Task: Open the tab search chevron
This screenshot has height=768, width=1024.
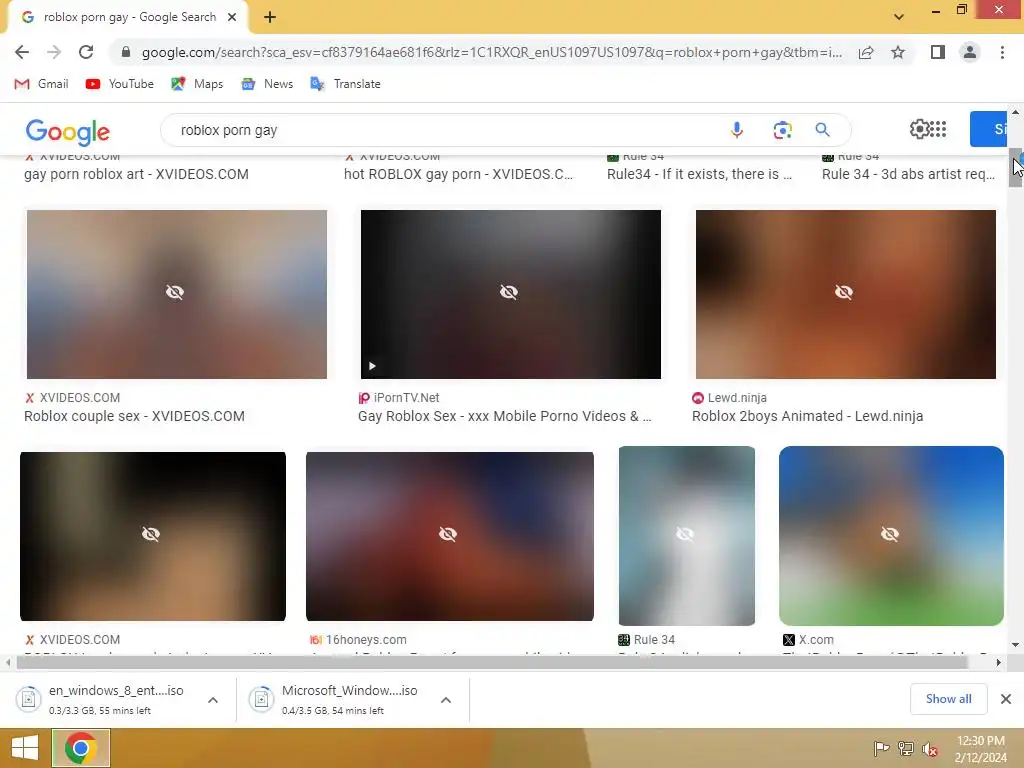Action: pos(899,17)
